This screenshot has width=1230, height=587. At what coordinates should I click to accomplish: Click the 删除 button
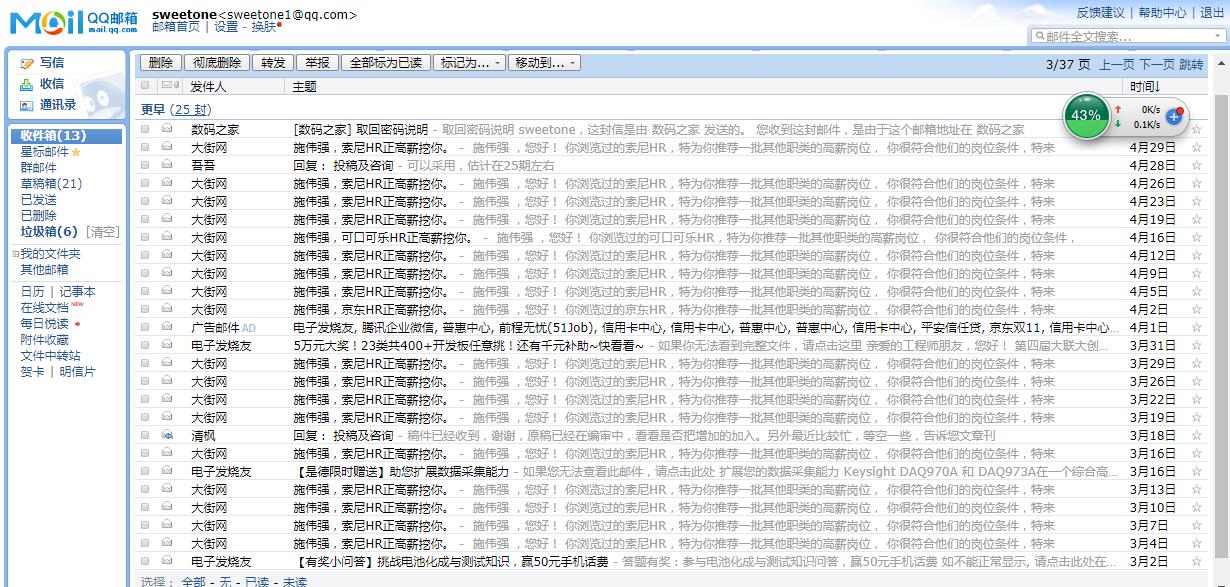coord(160,63)
